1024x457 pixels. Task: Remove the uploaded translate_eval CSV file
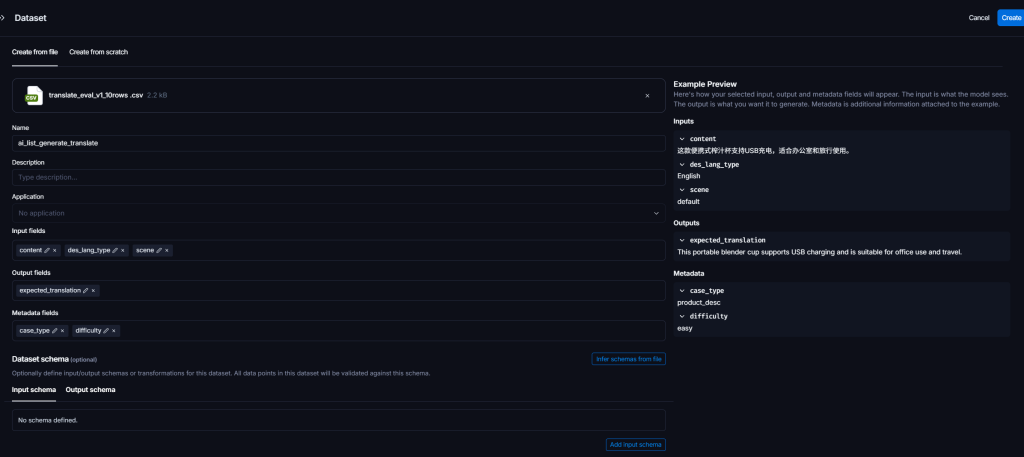pyautogui.click(x=647, y=96)
